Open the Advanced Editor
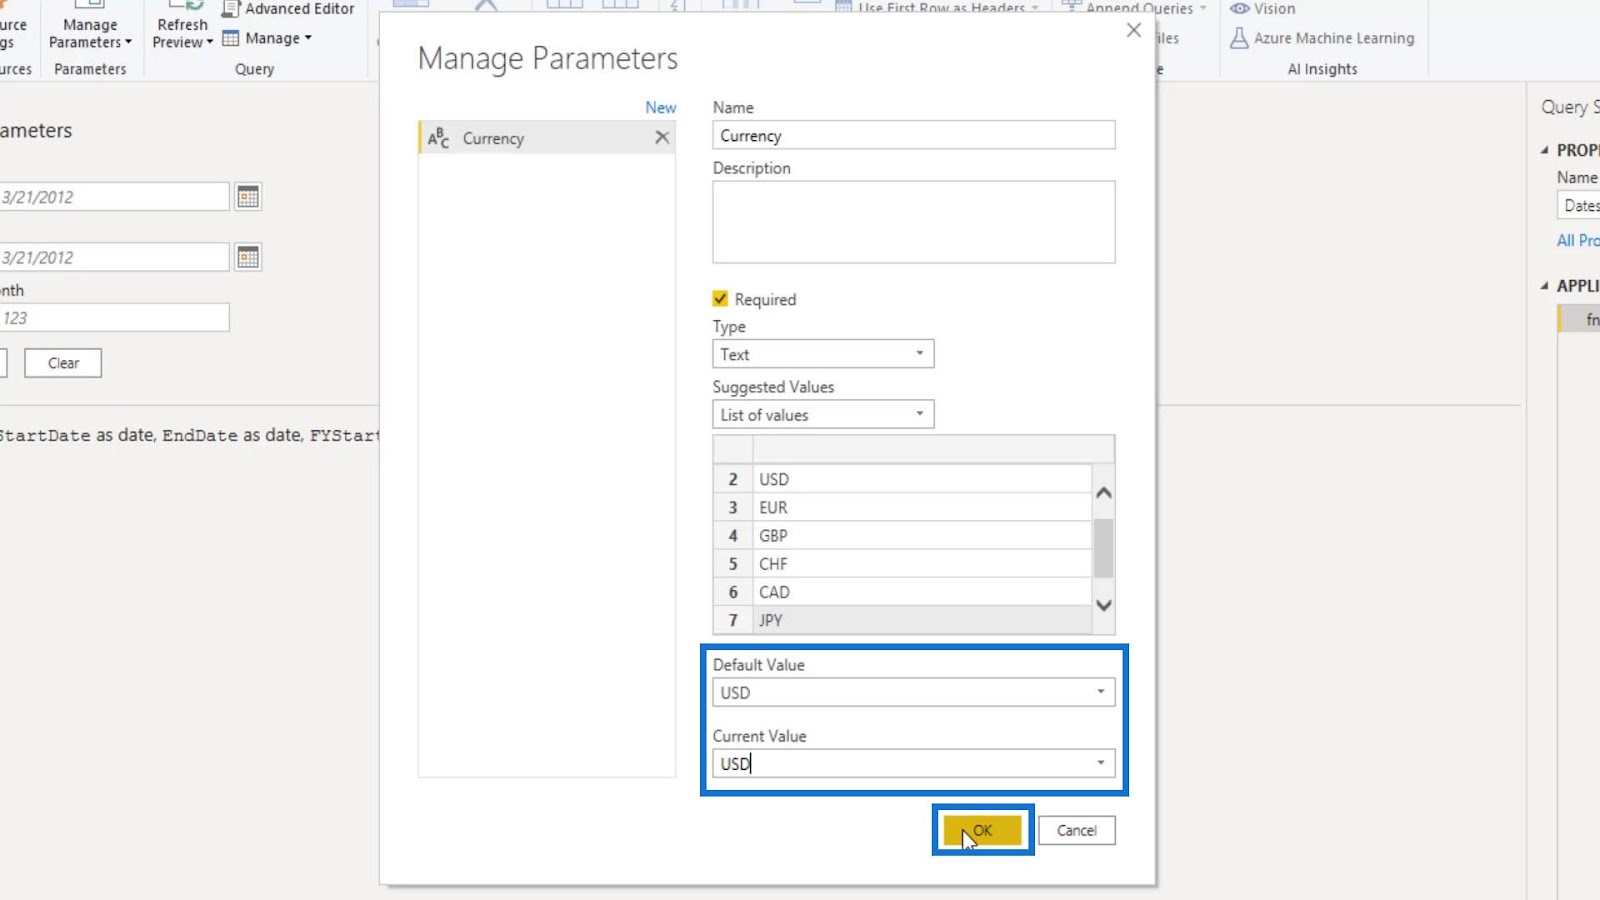The width and height of the screenshot is (1600, 900). [x=288, y=9]
